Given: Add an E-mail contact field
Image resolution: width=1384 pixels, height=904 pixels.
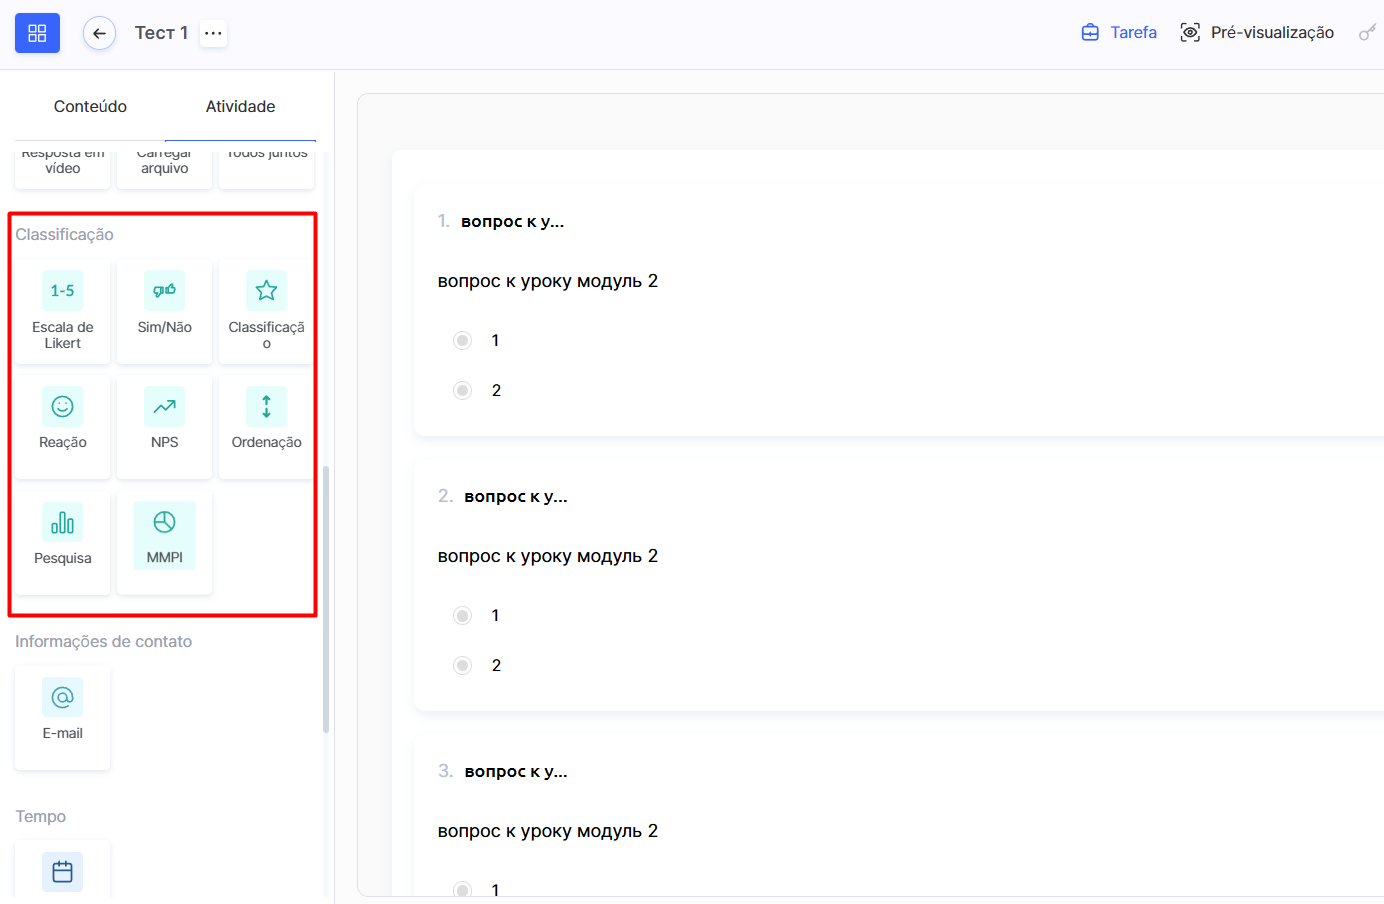Looking at the screenshot, I should pos(62,713).
